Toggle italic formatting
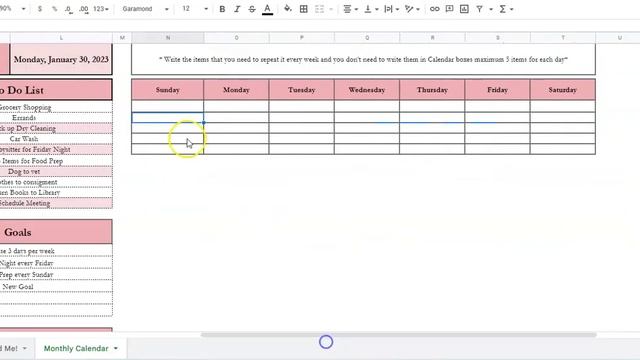The image size is (640, 360). point(237,9)
